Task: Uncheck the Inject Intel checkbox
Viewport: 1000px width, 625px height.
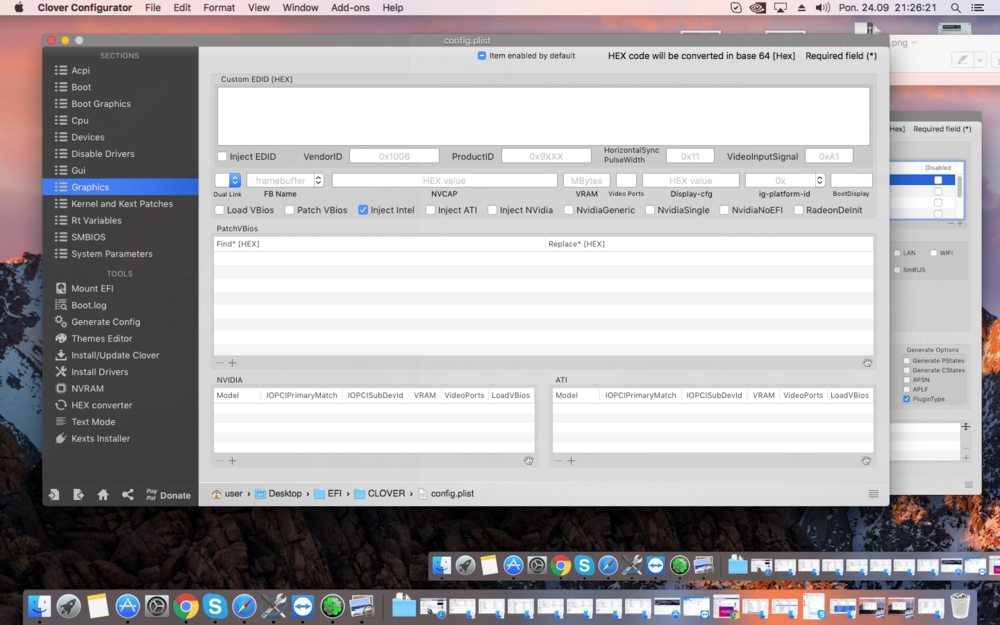Action: (363, 210)
